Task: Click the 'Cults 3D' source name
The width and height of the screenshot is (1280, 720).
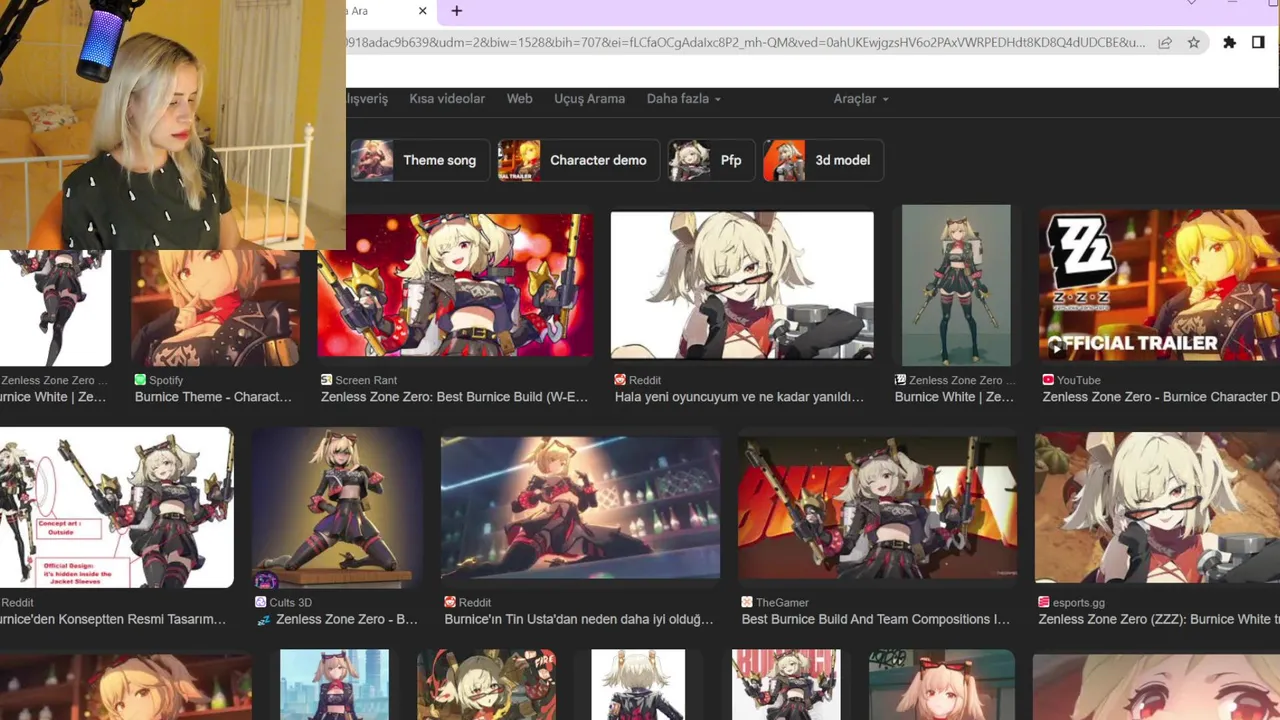Action: point(291,602)
